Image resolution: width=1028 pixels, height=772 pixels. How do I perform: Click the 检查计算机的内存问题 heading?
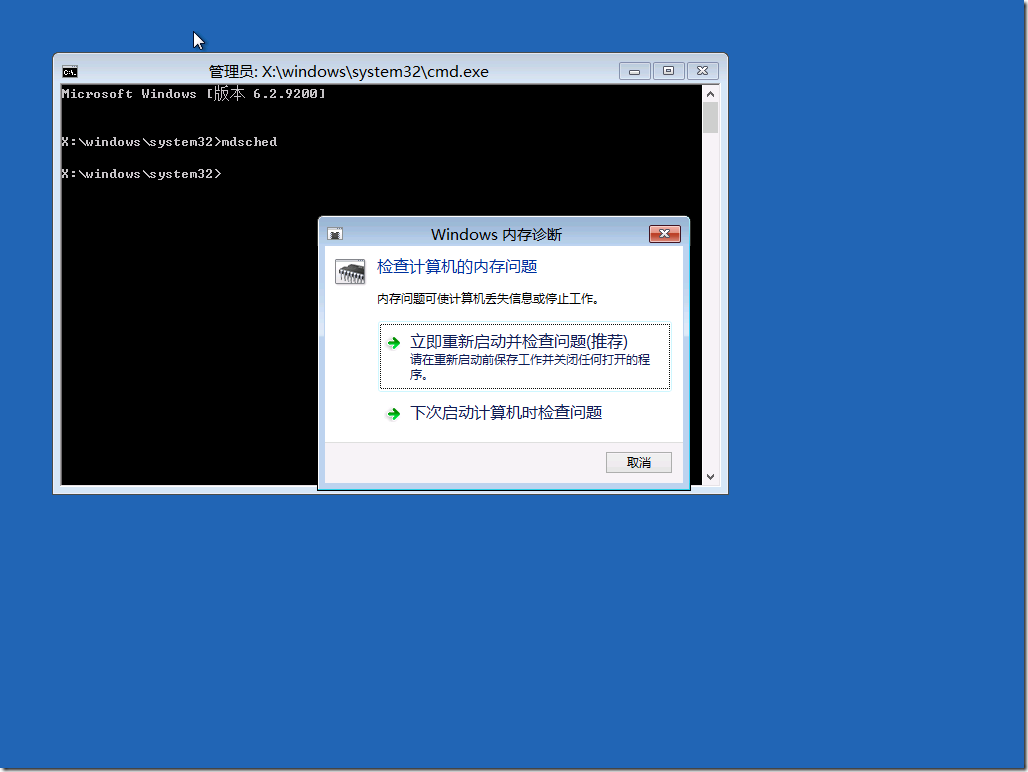click(457, 267)
